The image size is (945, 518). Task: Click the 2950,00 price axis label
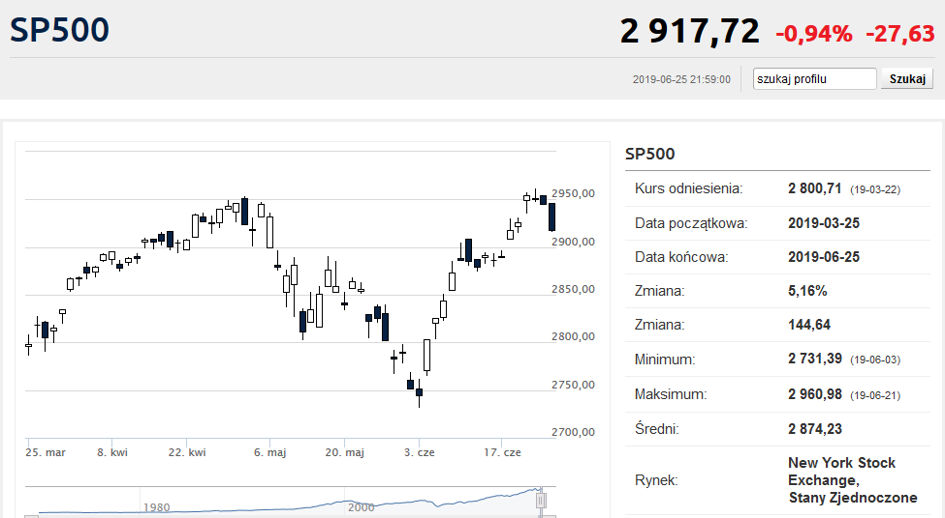pyautogui.click(x=573, y=193)
